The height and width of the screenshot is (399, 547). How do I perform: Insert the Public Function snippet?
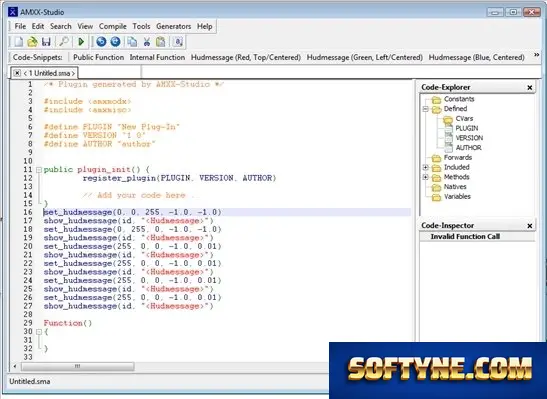(98, 57)
